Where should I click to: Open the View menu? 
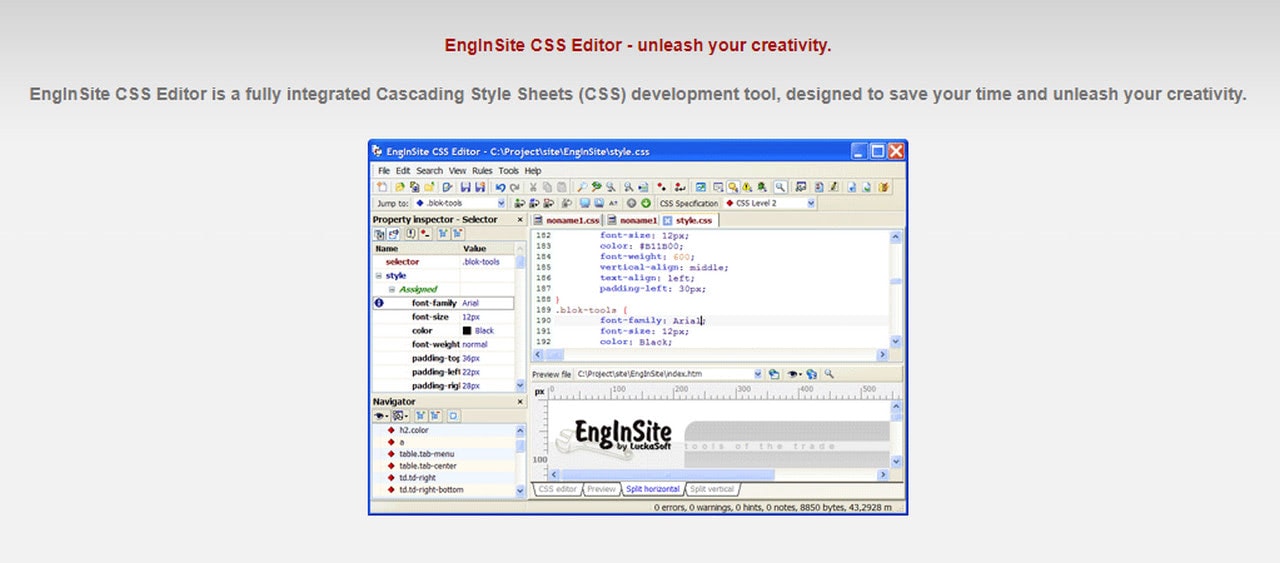[x=457, y=171]
